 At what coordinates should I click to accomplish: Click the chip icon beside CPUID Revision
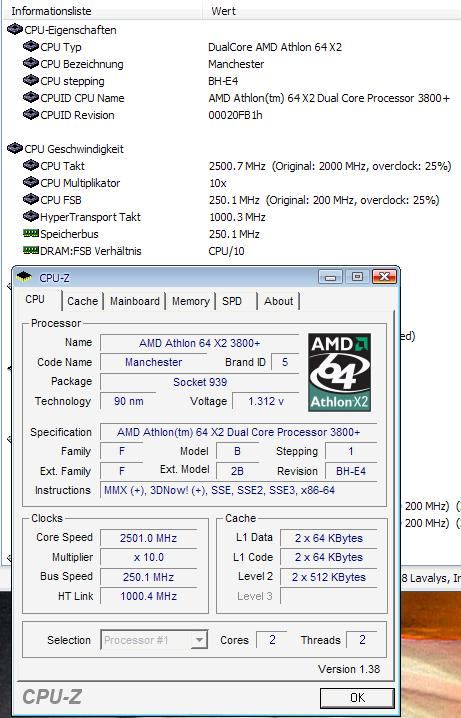pyautogui.click(x=31, y=114)
